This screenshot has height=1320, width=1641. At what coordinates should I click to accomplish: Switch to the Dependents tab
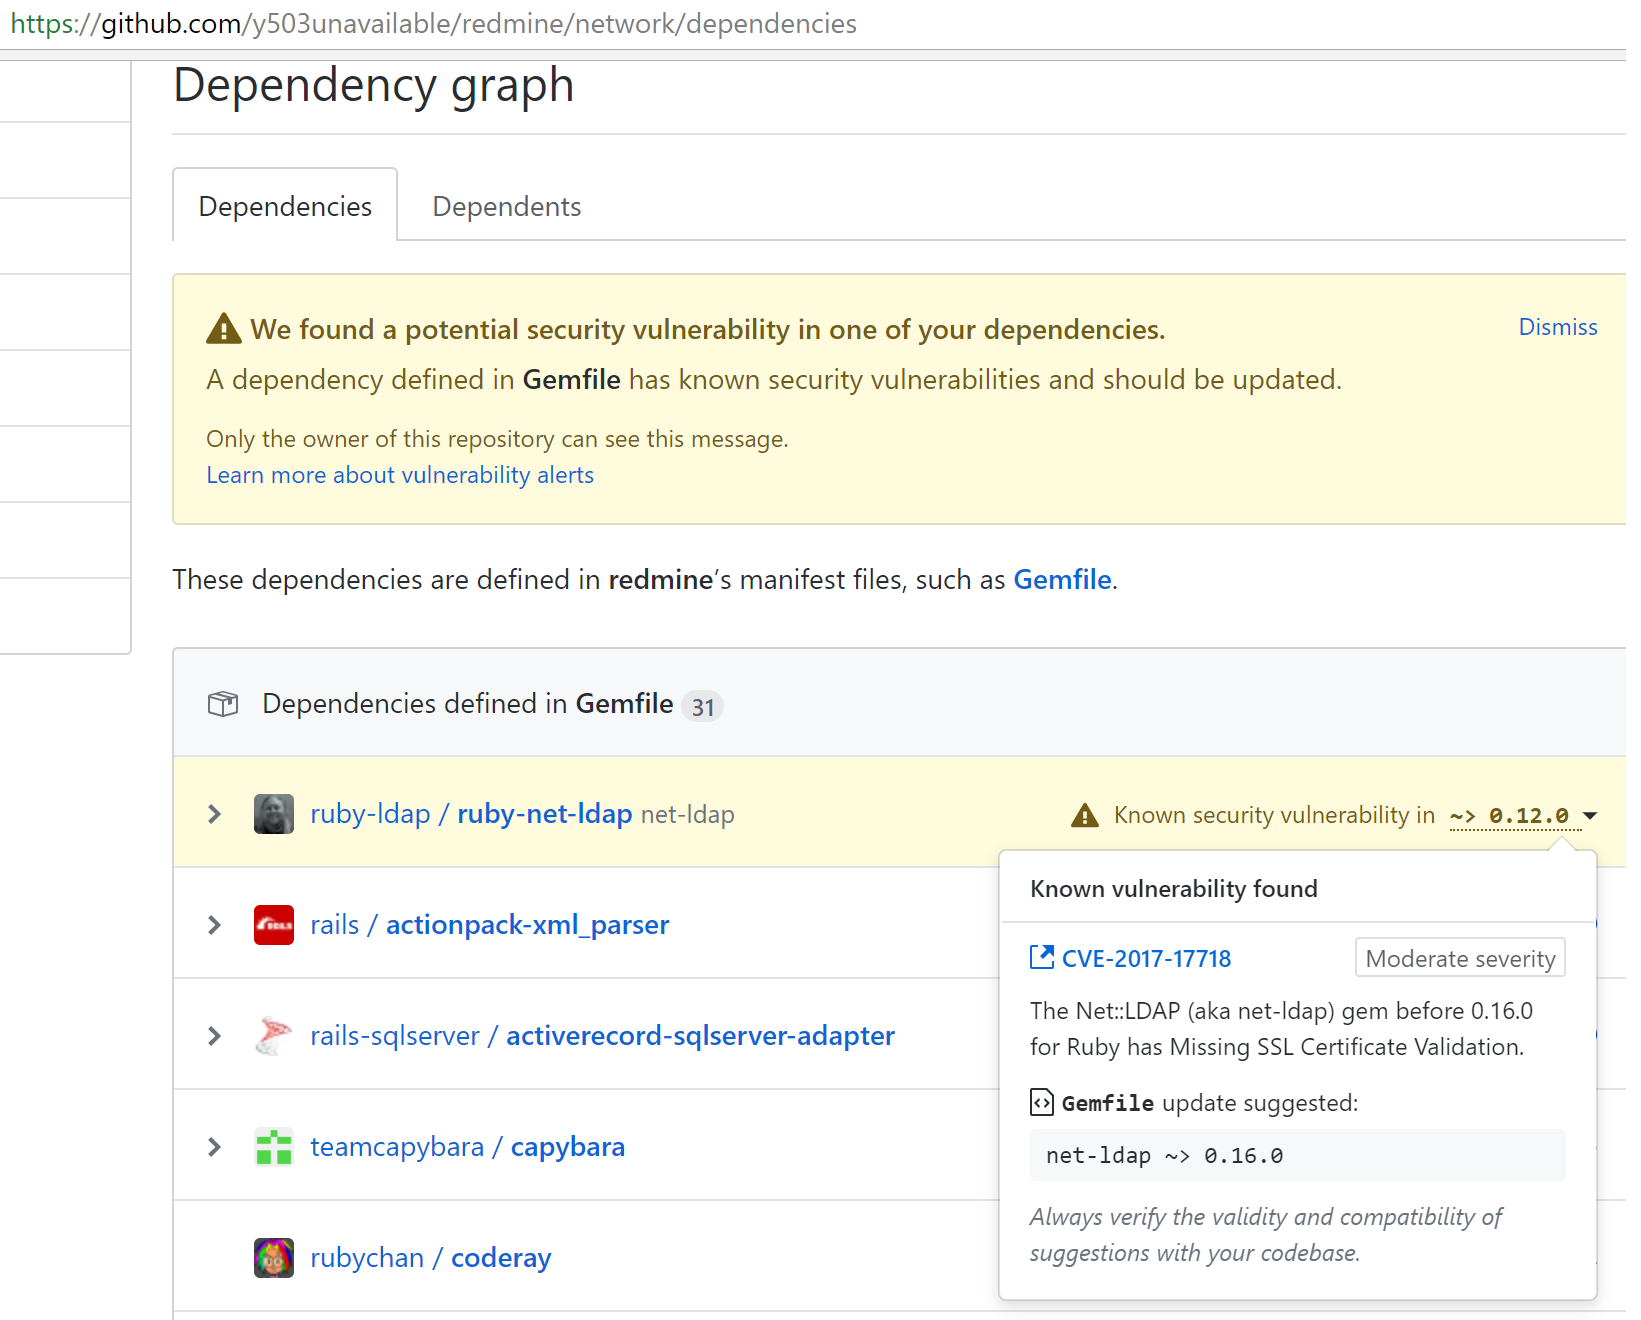click(507, 206)
